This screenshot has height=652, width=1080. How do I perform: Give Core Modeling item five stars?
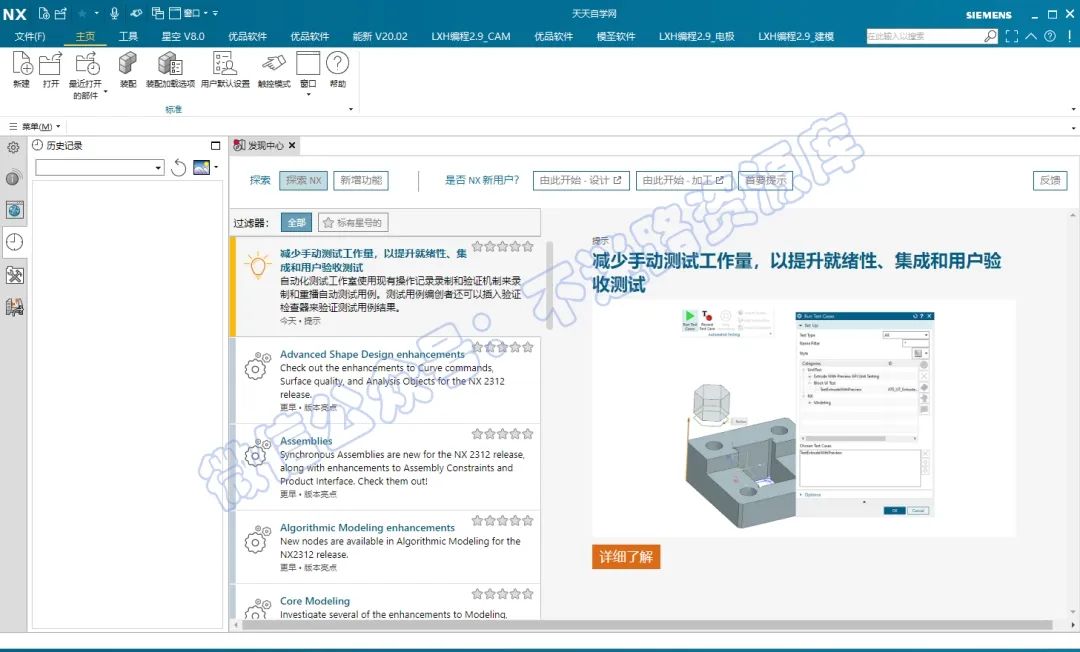click(528, 593)
